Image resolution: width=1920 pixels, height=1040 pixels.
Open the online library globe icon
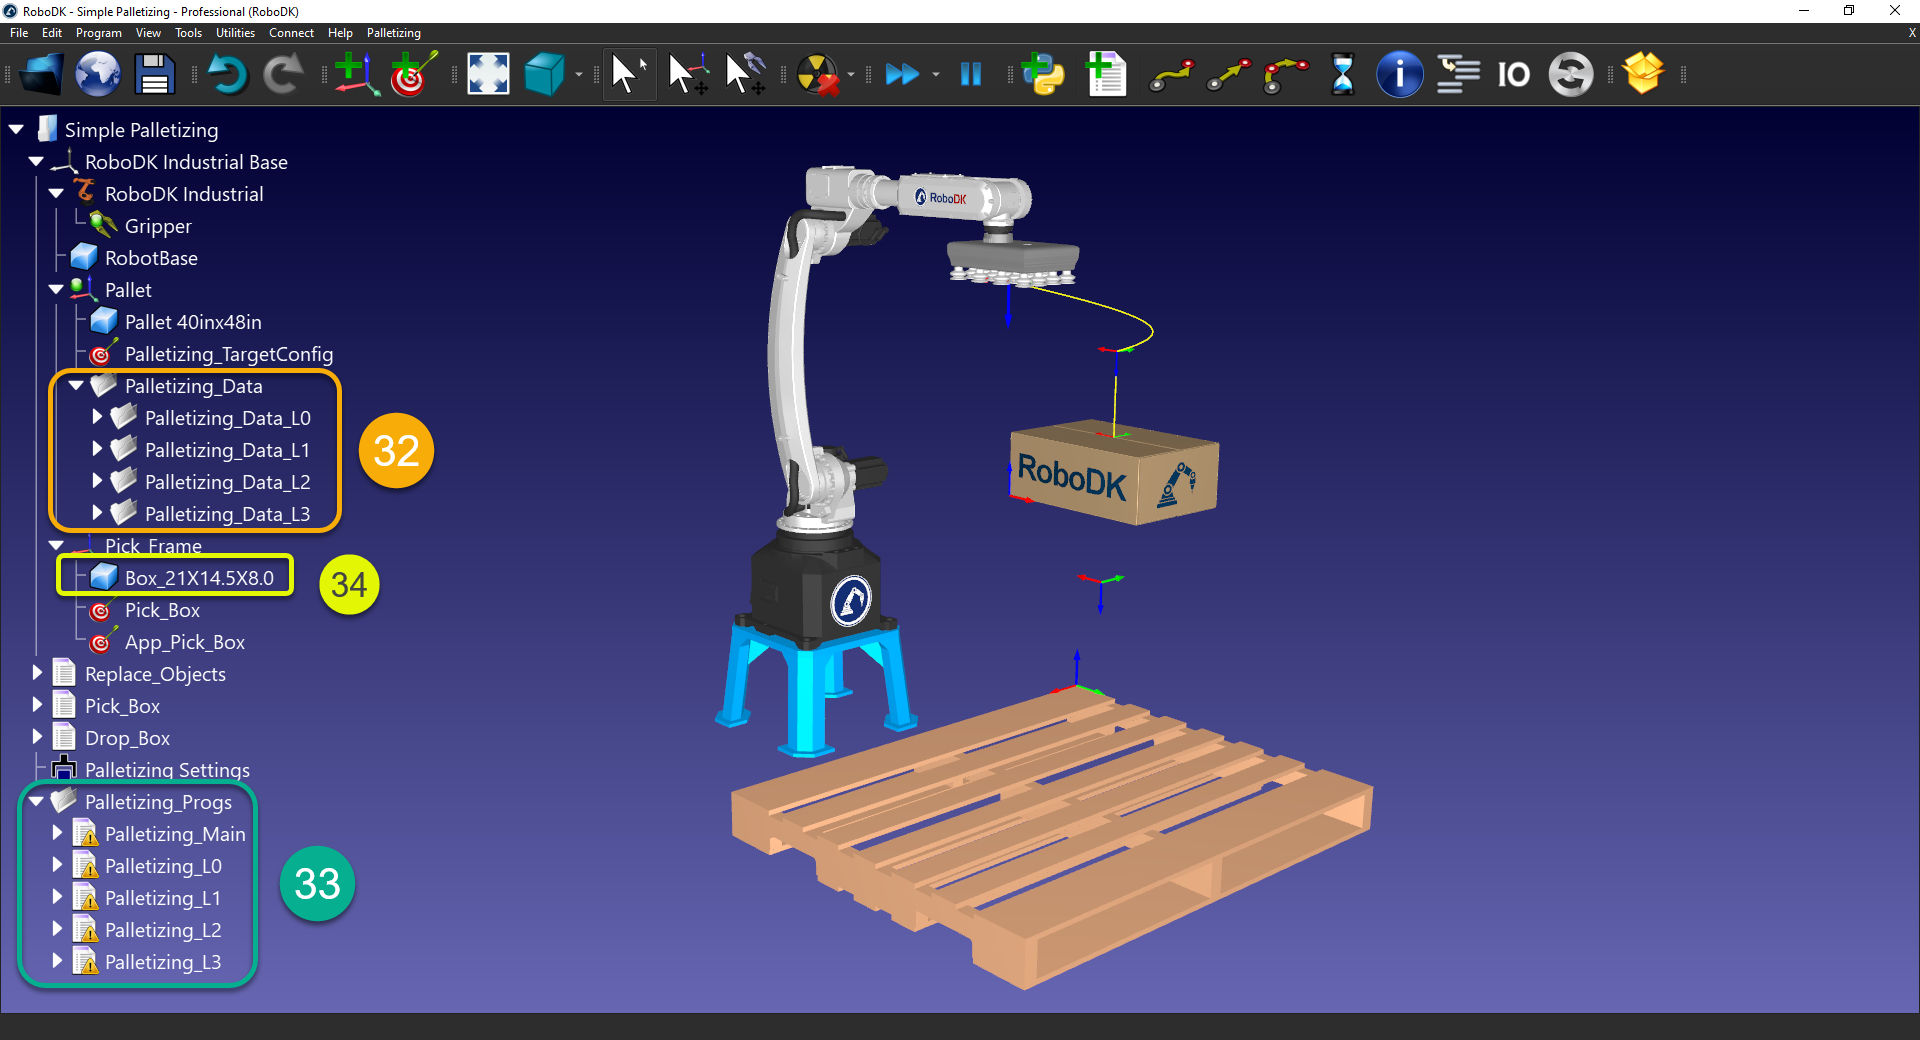[97, 73]
